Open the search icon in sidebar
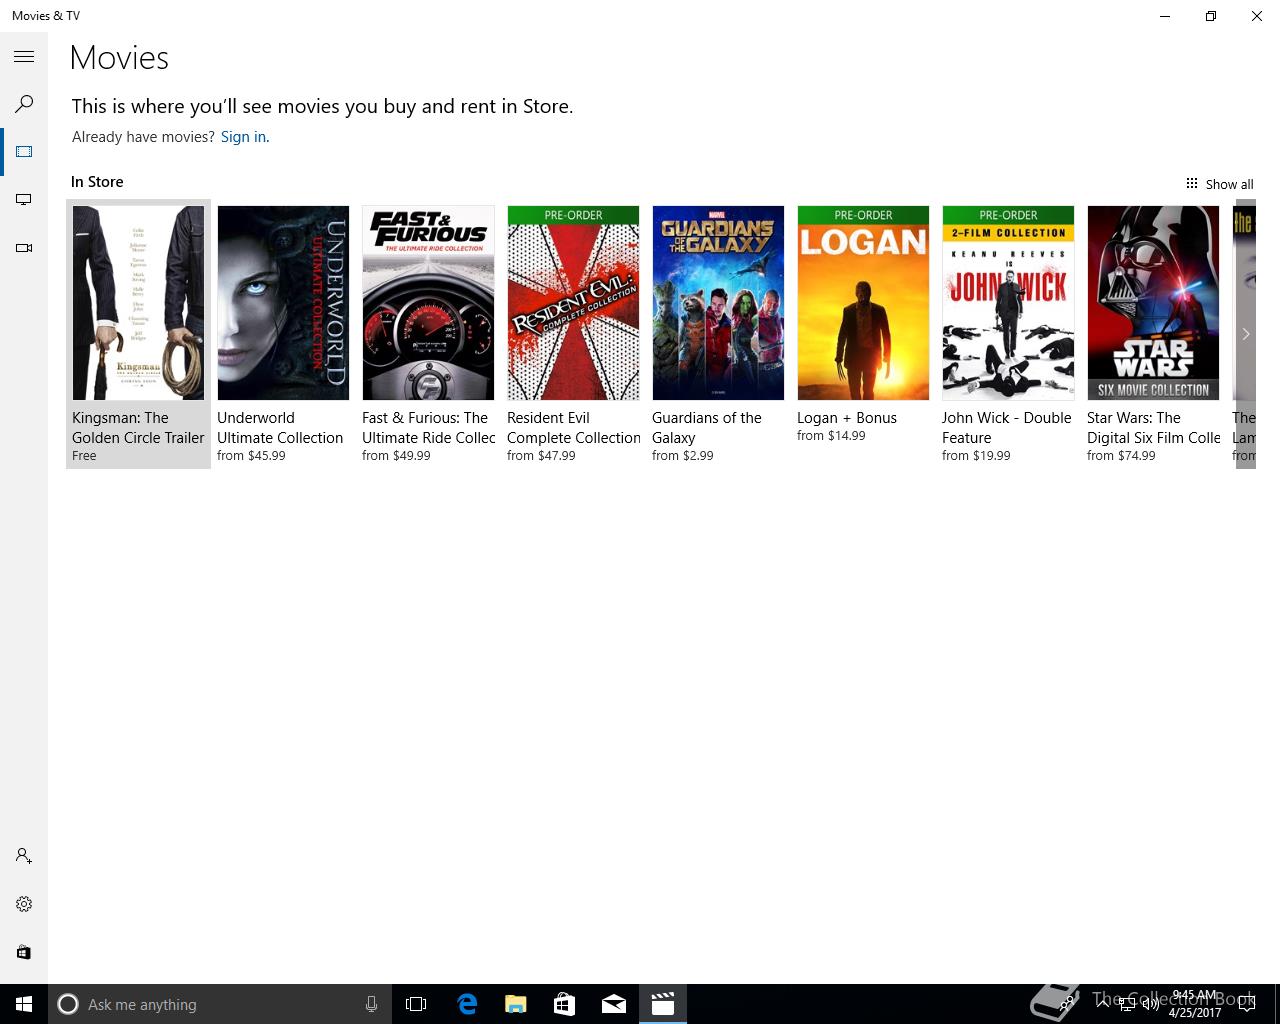This screenshot has width=1280, height=1024. coord(24,104)
